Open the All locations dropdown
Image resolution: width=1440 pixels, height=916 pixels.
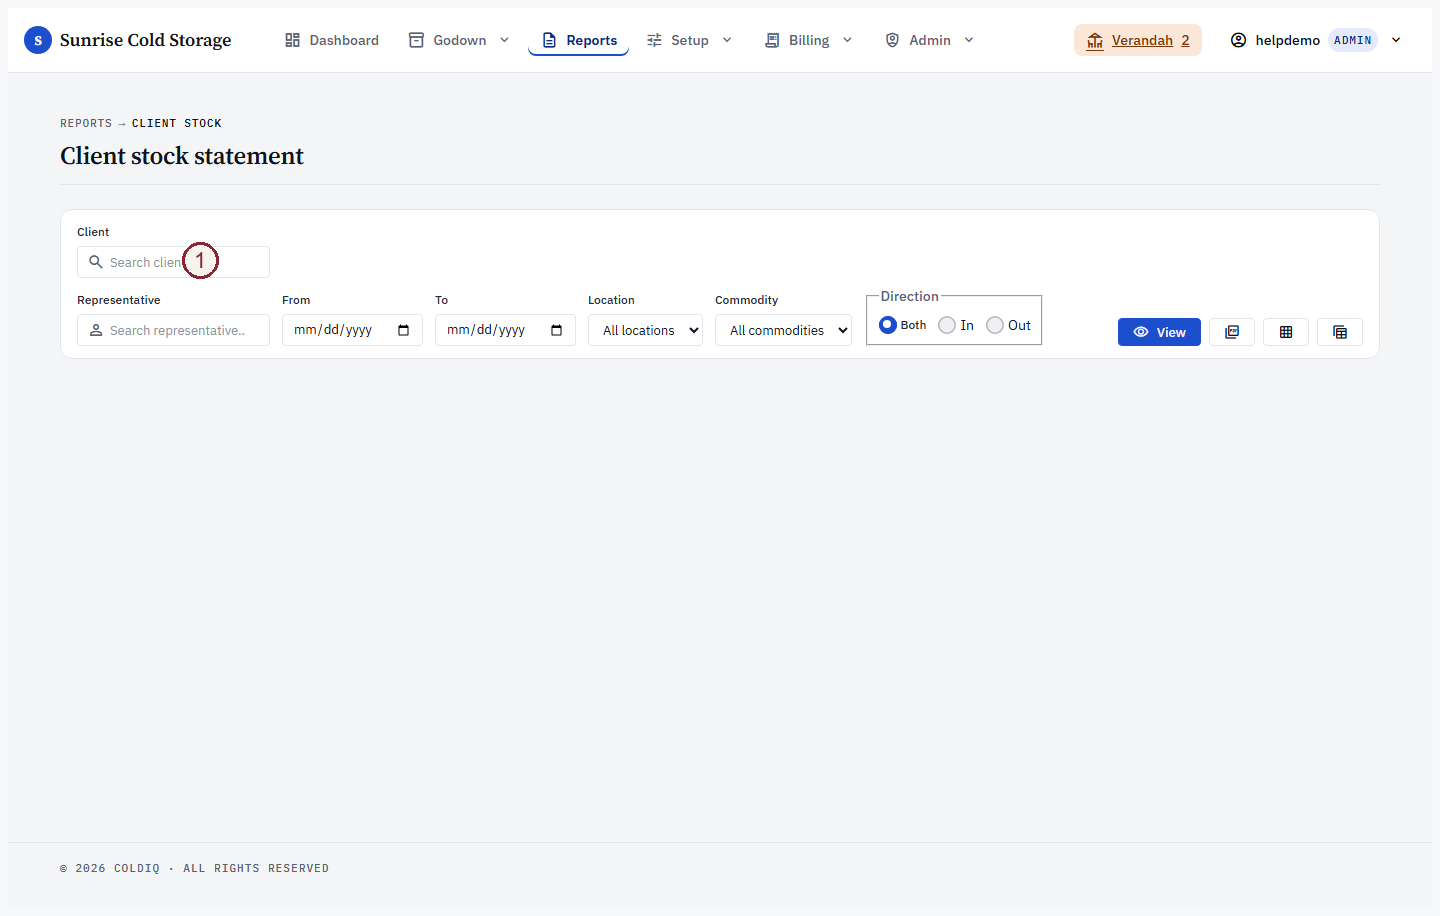click(645, 330)
